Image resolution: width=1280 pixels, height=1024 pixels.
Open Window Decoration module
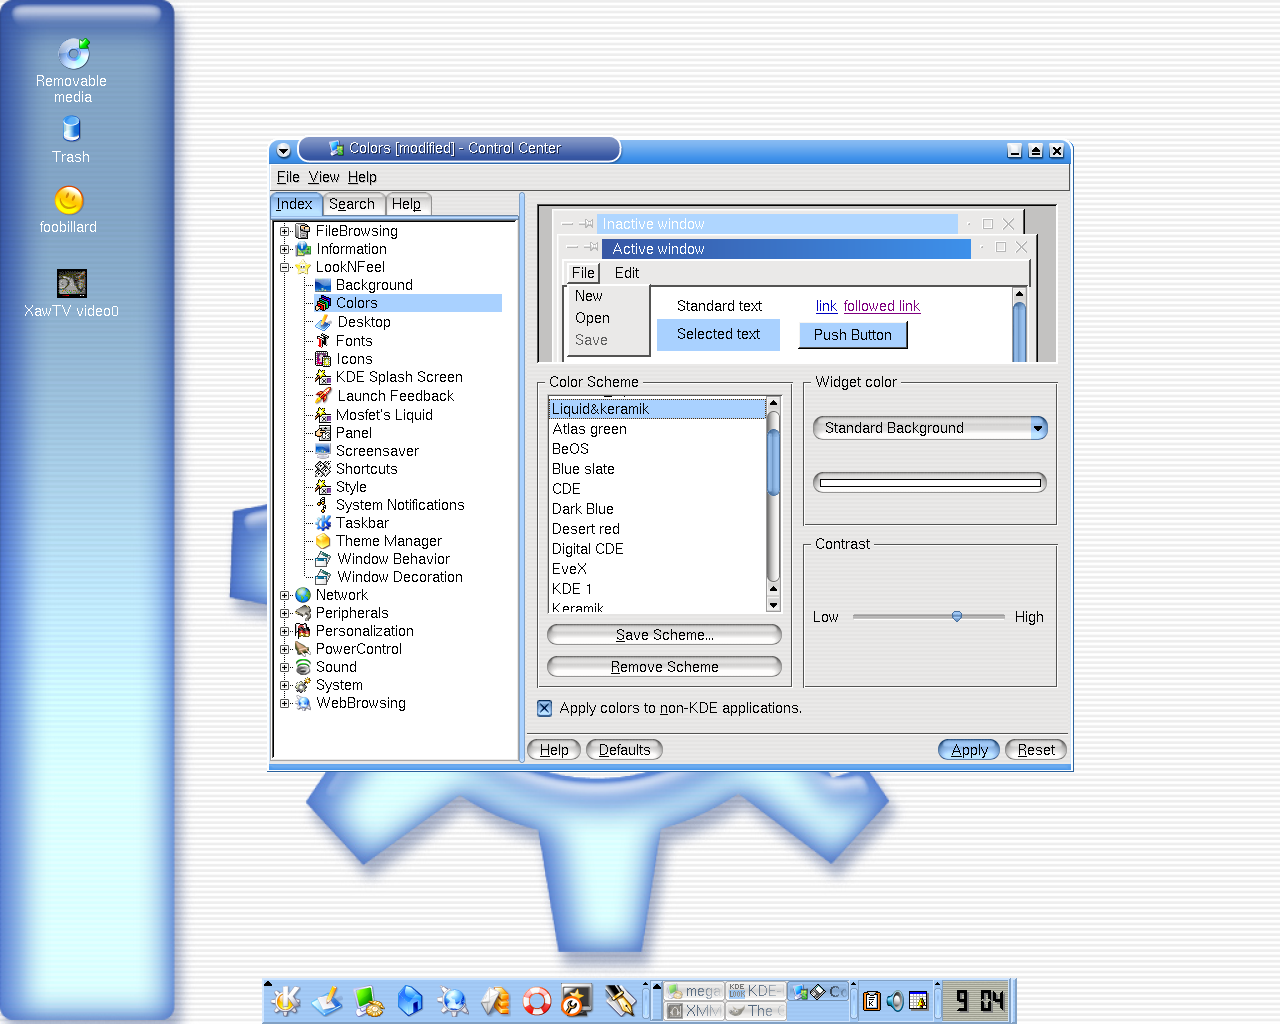point(400,577)
